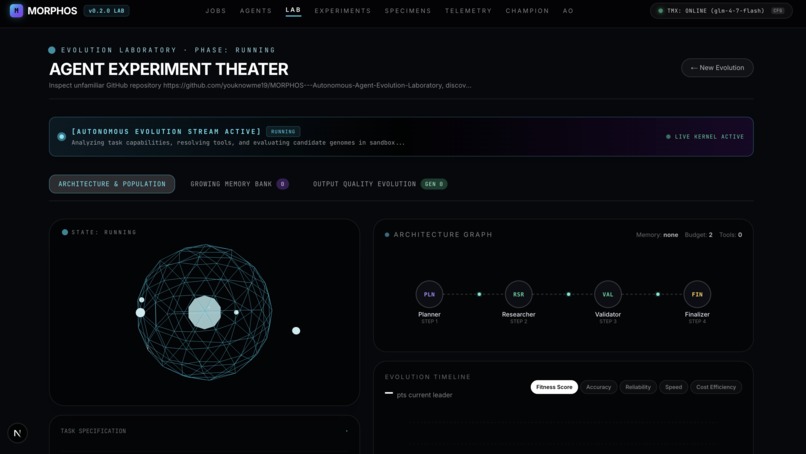
Task: Click the Architecture Graph heading
Action: click(443, 234)
